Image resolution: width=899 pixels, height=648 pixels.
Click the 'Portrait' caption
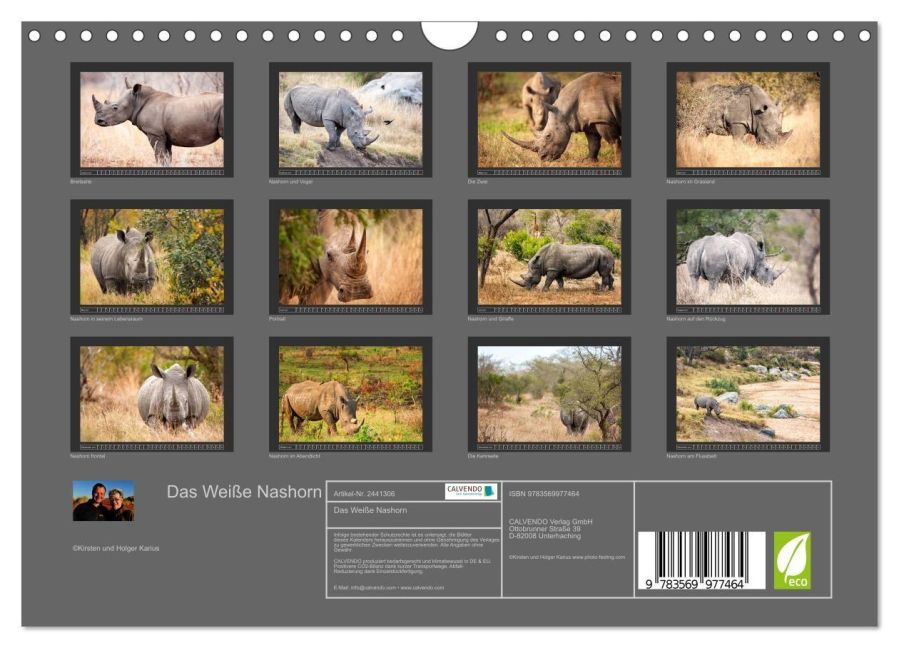(277, 319)
